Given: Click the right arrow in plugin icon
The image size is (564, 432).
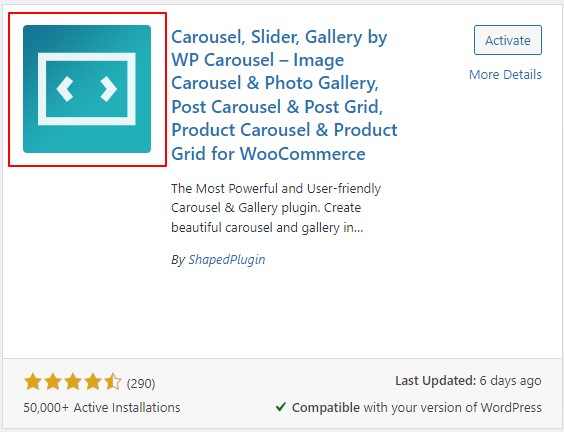Looking at the screenshot, I should pyautogui.click(x=108, y=89).
